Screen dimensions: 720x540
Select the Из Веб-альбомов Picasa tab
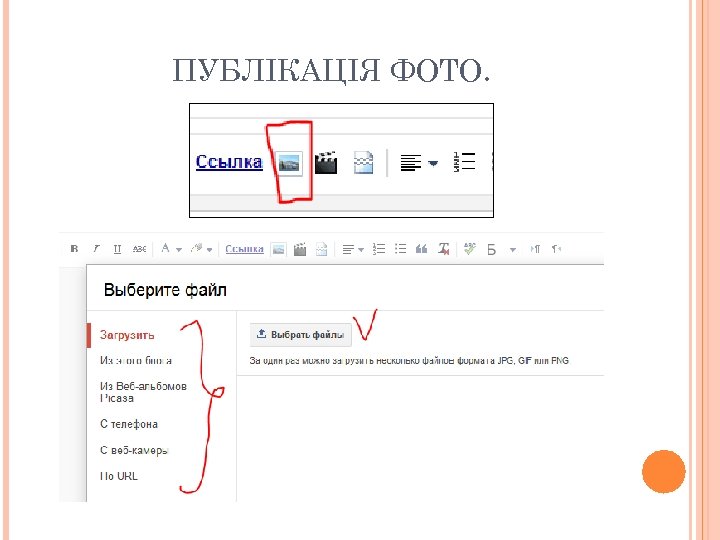143,392
